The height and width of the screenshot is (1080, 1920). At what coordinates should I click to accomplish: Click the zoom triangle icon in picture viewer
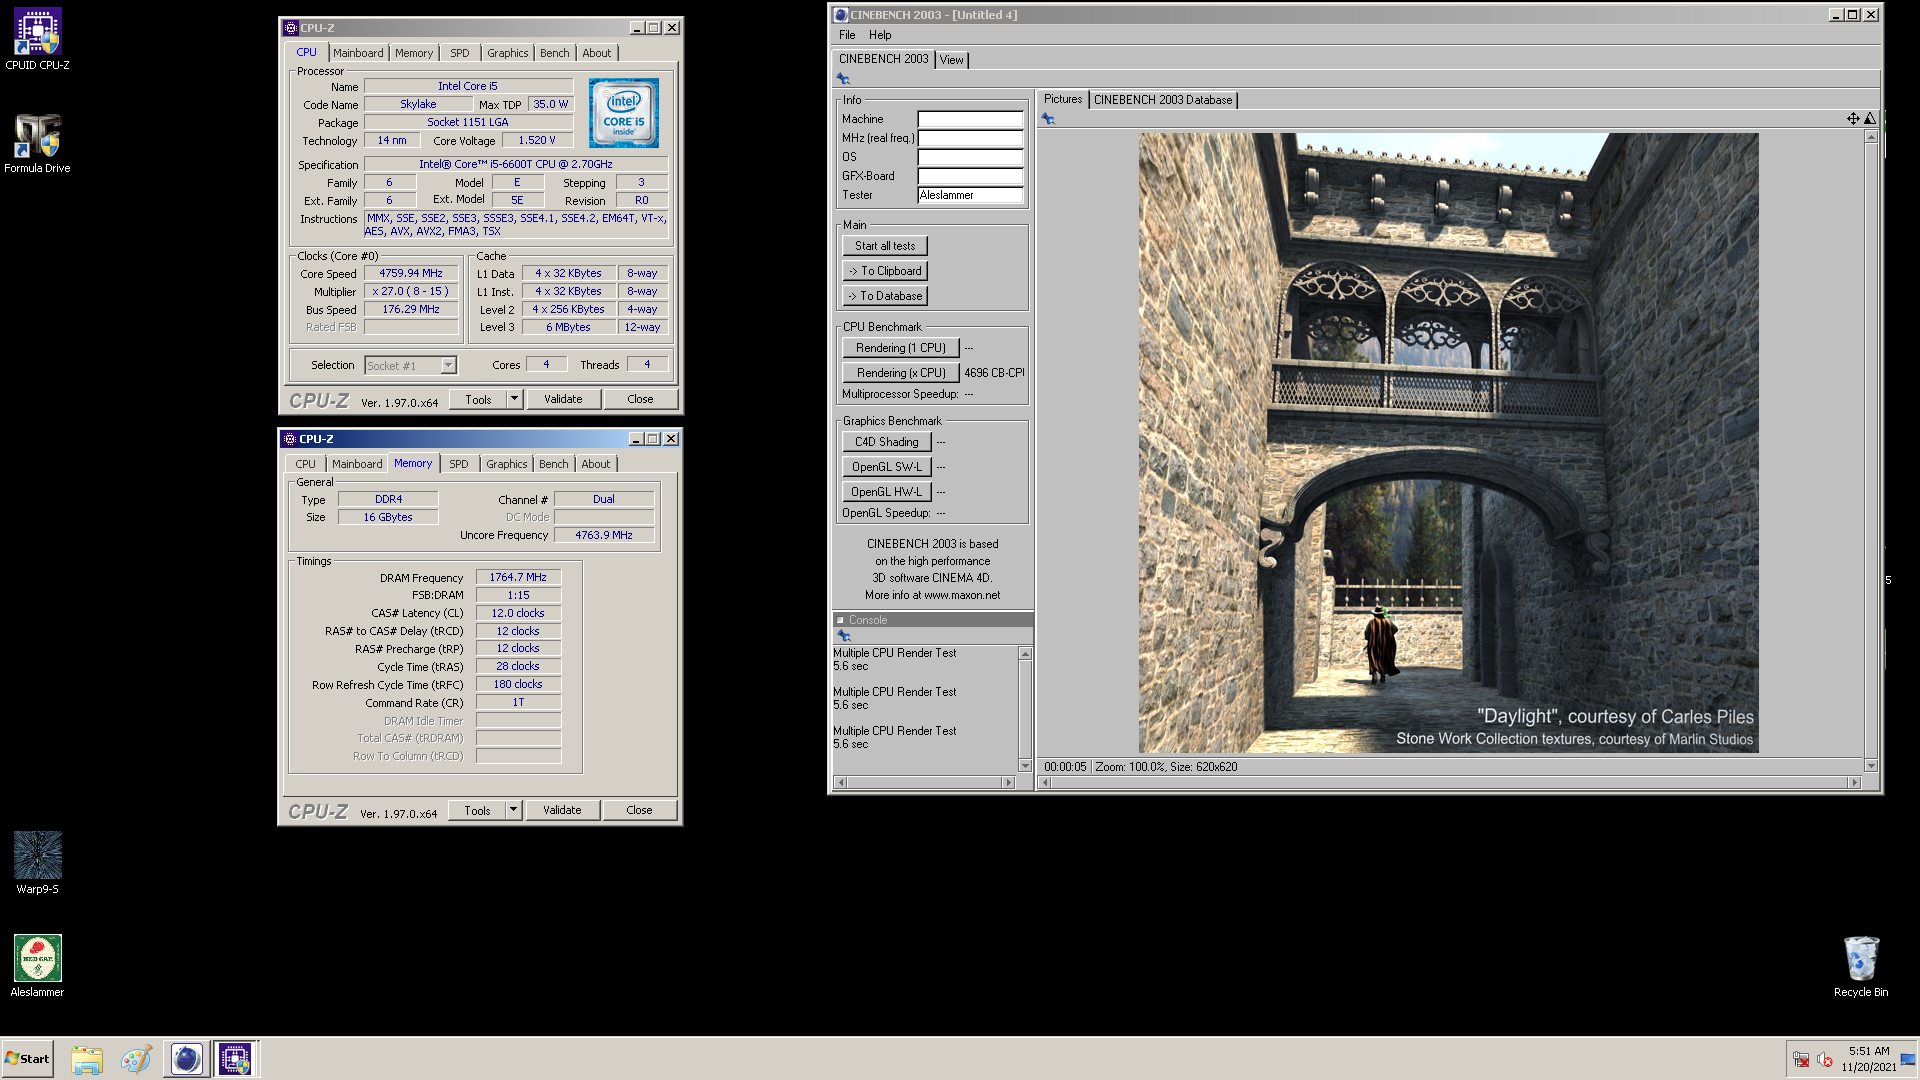(x=1869, y=119)
